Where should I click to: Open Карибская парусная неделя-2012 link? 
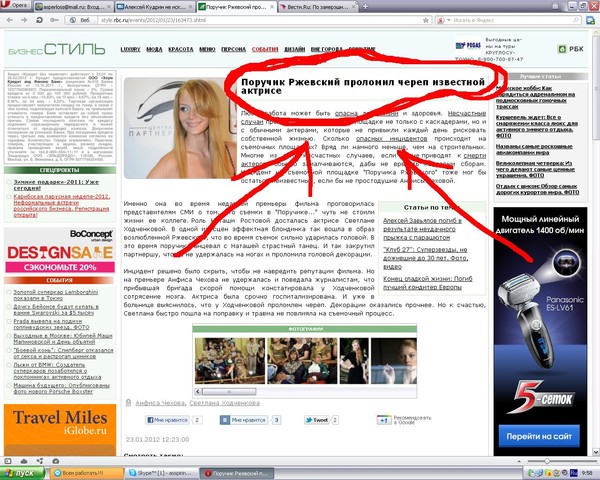pyautogui.click(x=62, y=206)
